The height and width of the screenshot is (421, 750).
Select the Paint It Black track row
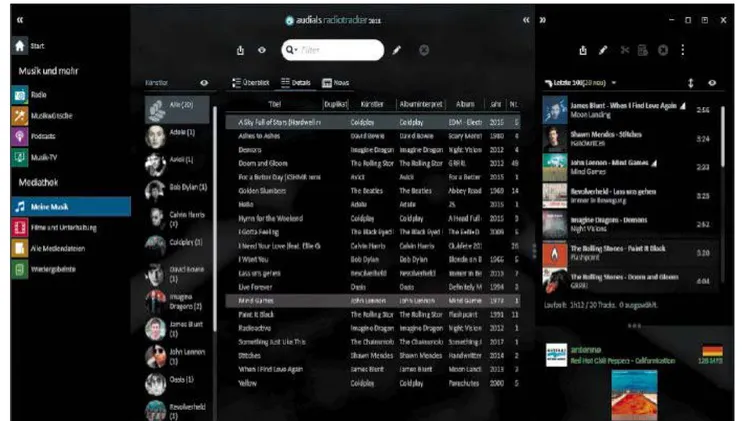(x=373, y=315)
